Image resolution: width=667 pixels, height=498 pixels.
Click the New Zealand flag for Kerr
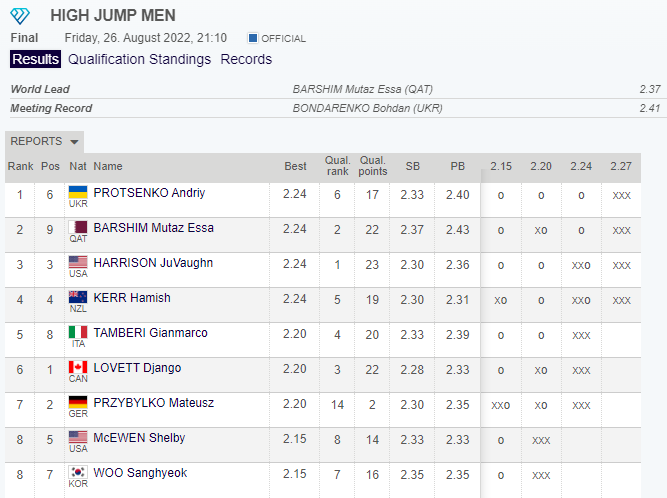(x=77, y=297)
